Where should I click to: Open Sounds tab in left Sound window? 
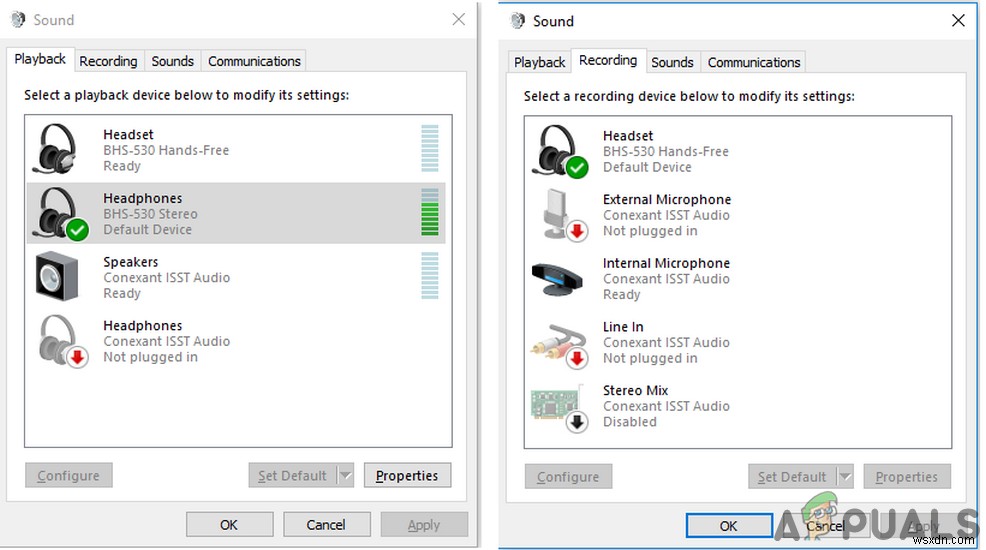click(172, 62)
